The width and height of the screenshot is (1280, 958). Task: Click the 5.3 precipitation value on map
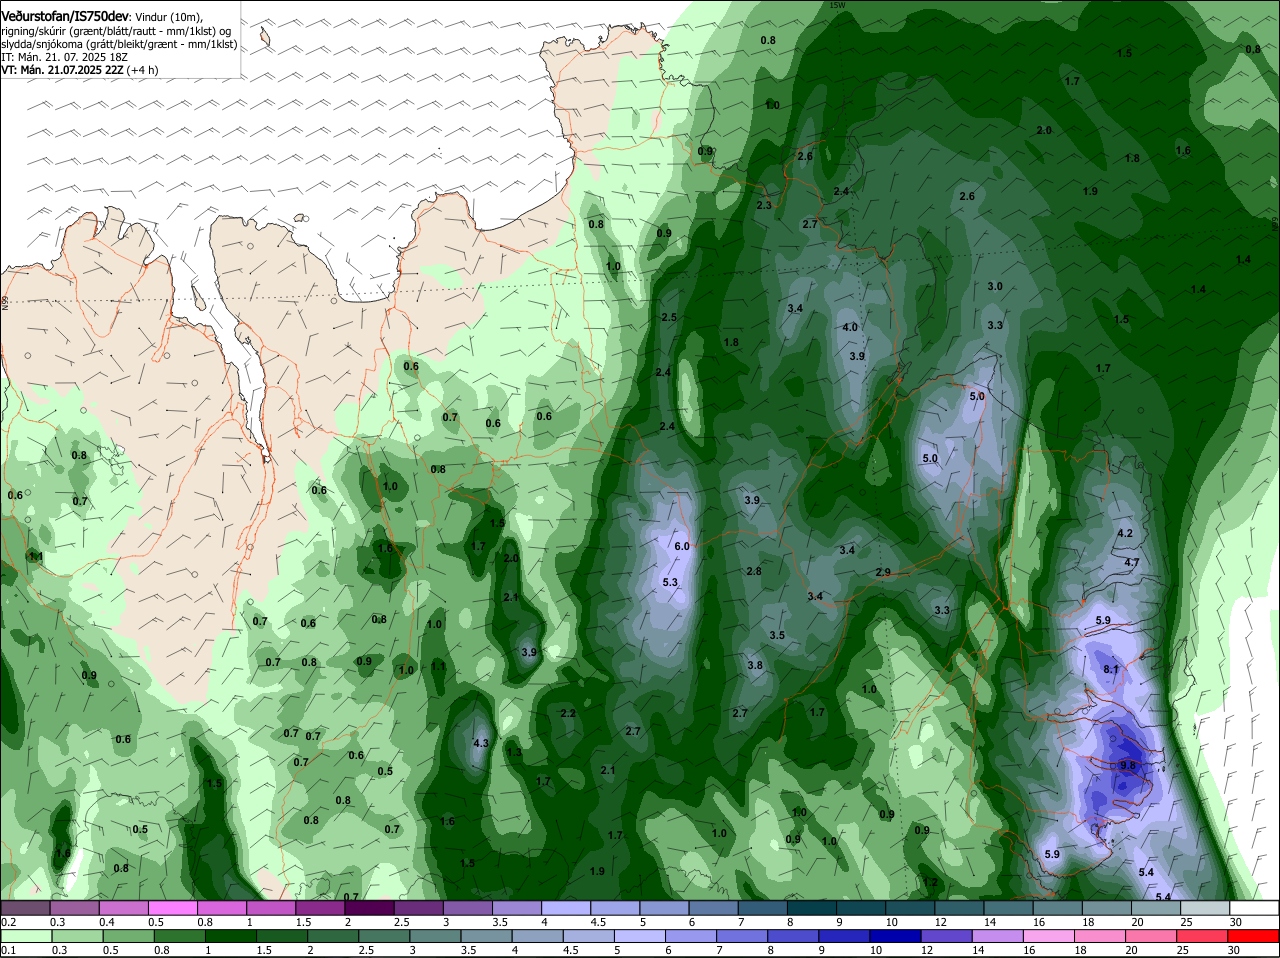(670, 582)
